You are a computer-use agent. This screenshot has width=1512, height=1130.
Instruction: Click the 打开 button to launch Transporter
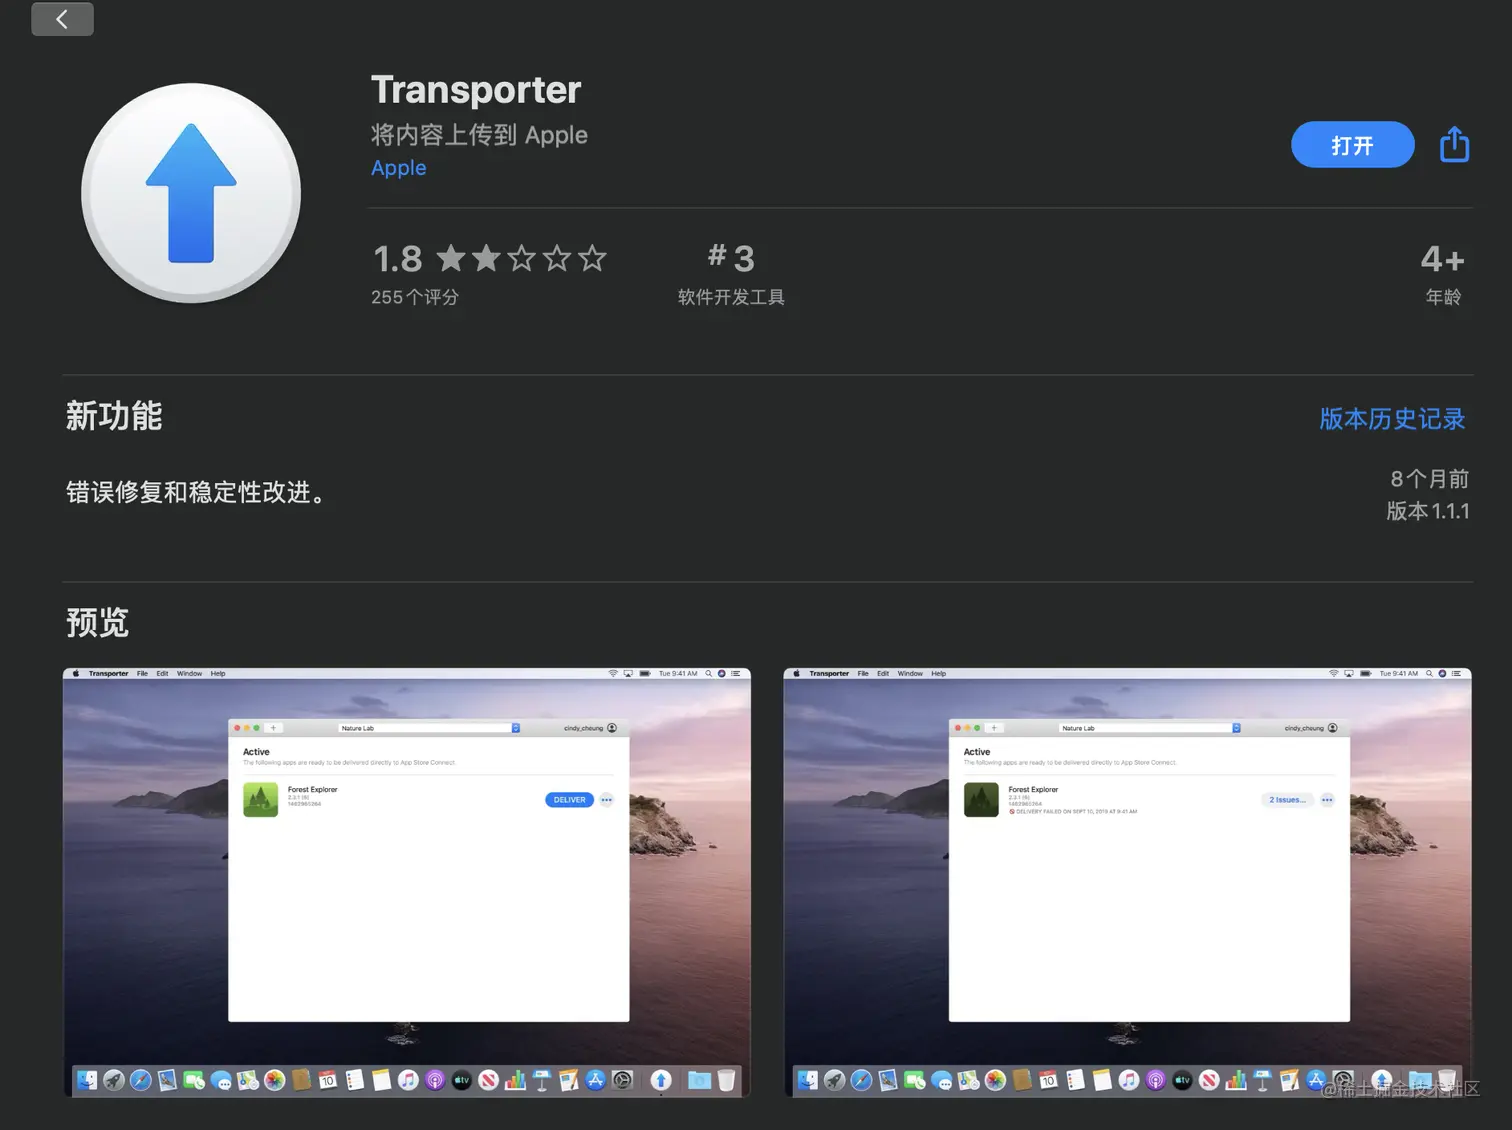pos(1352,145)
